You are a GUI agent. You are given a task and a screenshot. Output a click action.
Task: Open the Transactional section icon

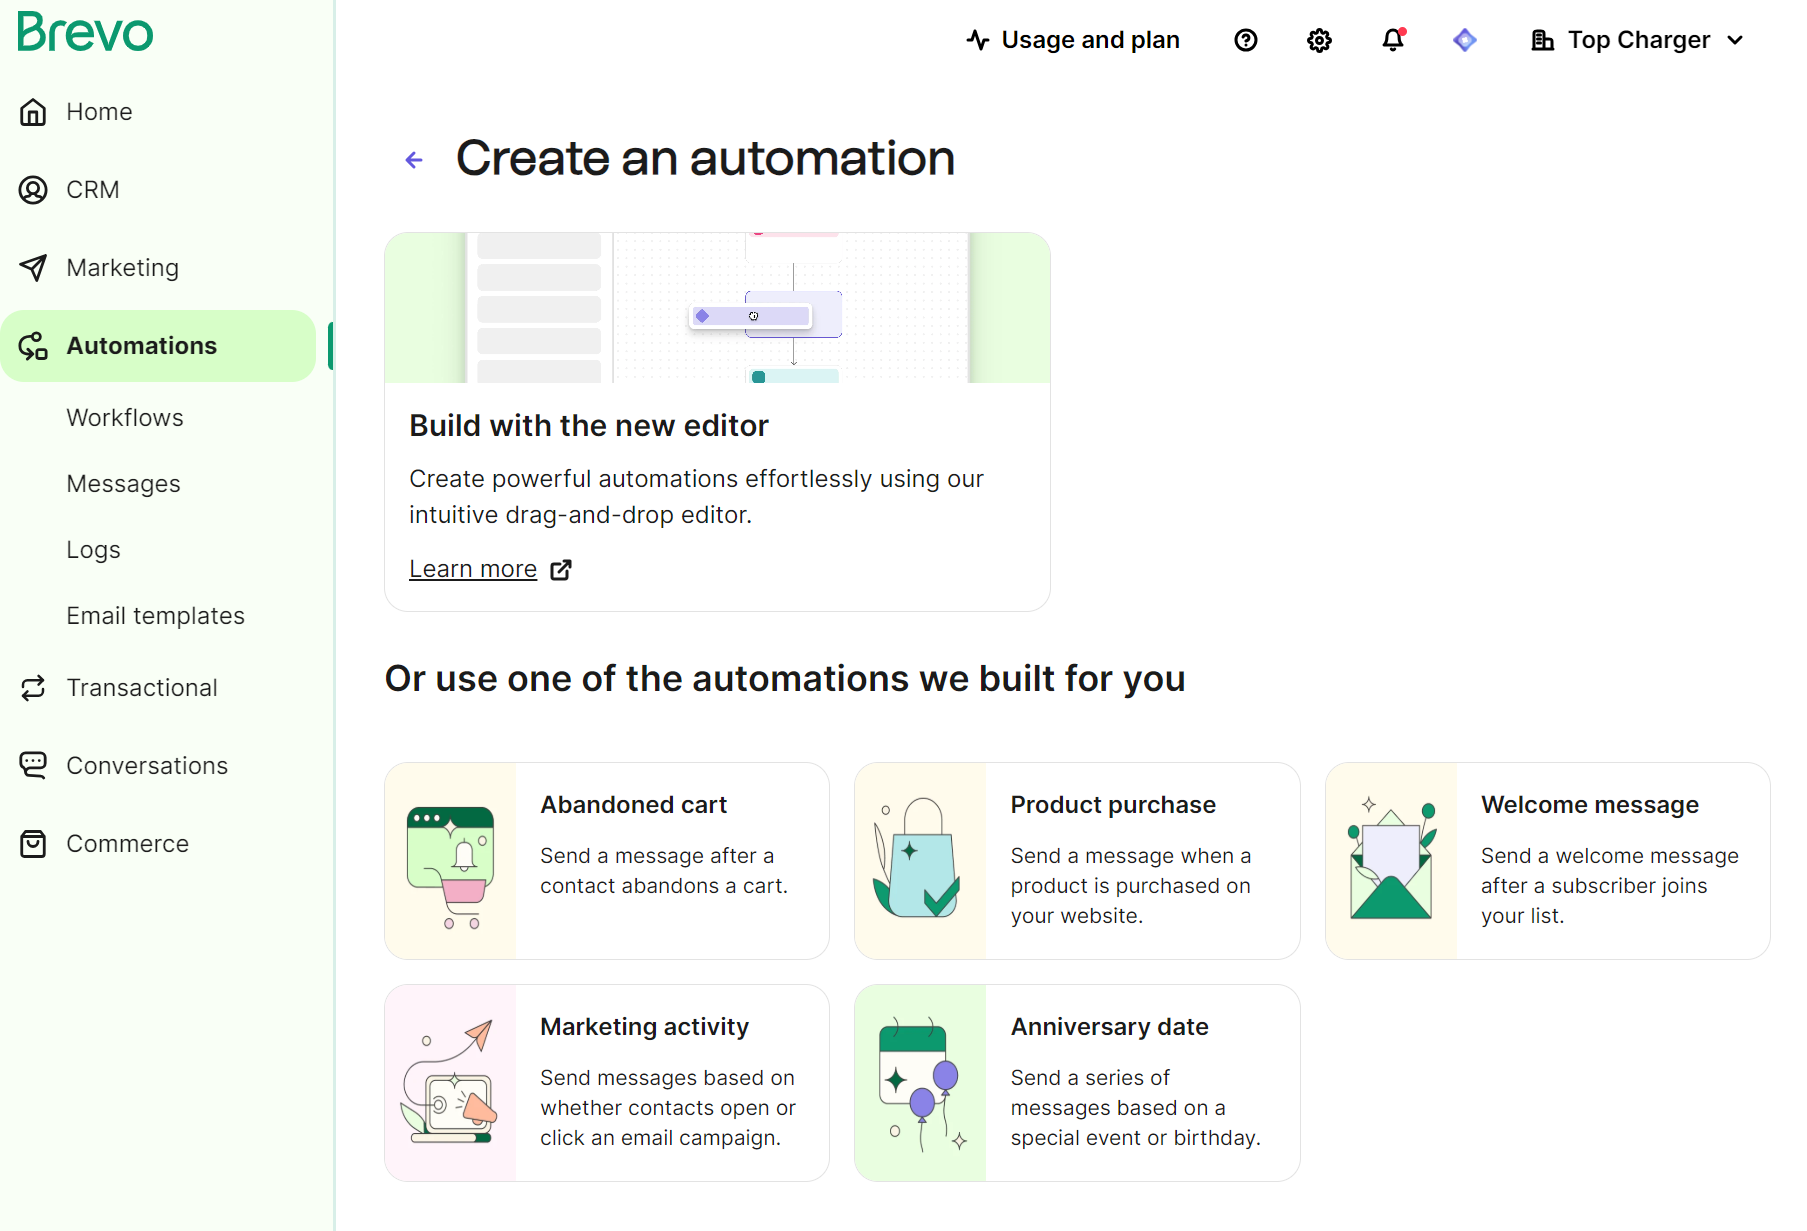(33, 687)
